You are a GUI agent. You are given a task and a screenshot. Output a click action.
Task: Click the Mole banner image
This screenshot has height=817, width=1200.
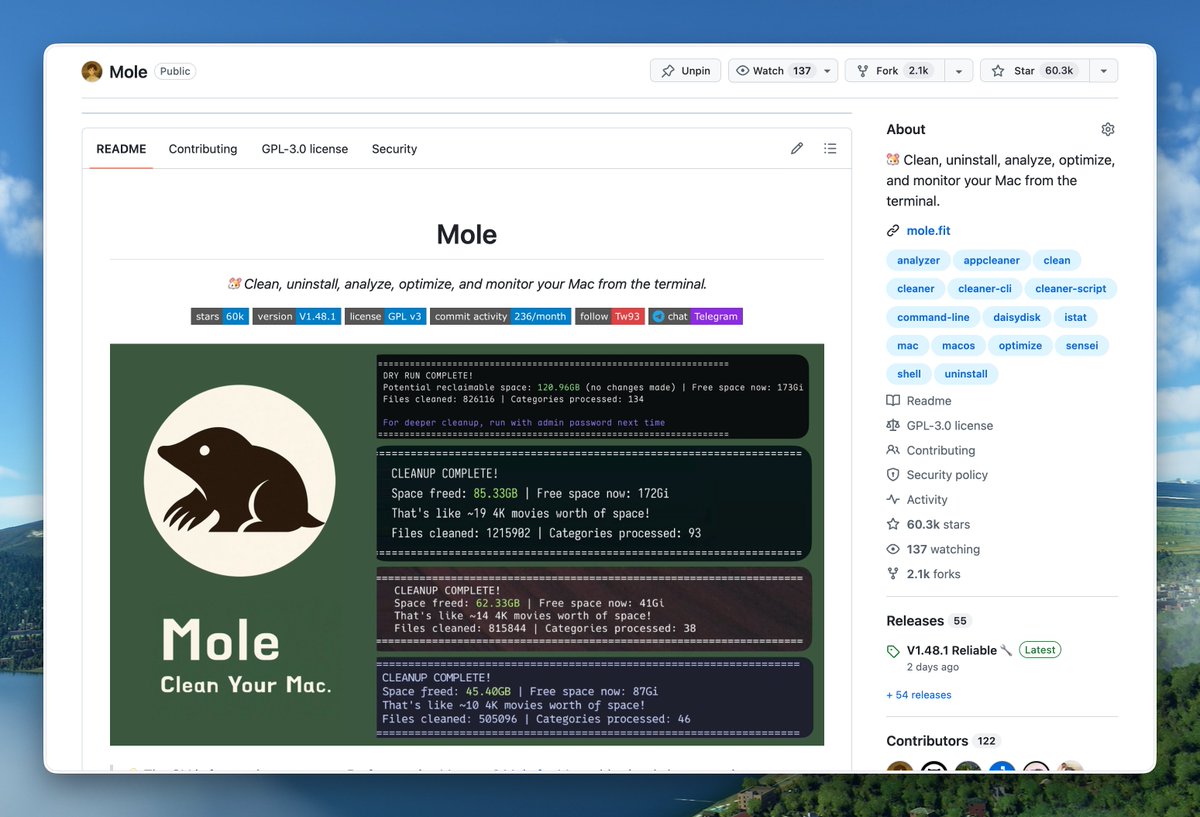(467, 544)
